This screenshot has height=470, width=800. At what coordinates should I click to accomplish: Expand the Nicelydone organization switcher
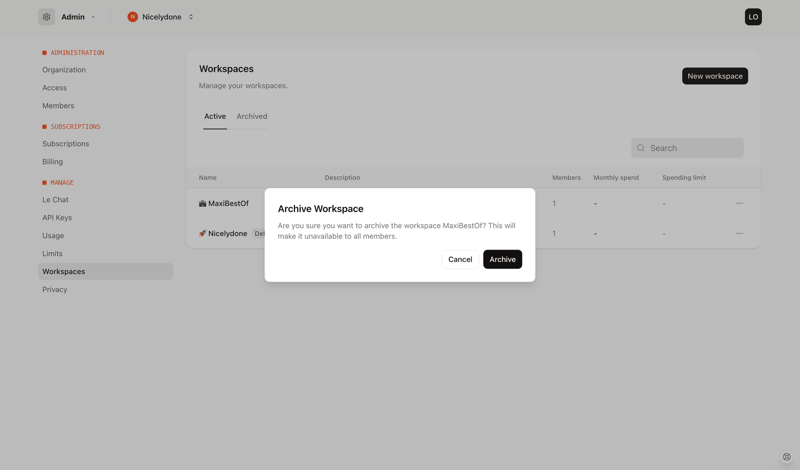pyautogui.click(x=191, y=17)
